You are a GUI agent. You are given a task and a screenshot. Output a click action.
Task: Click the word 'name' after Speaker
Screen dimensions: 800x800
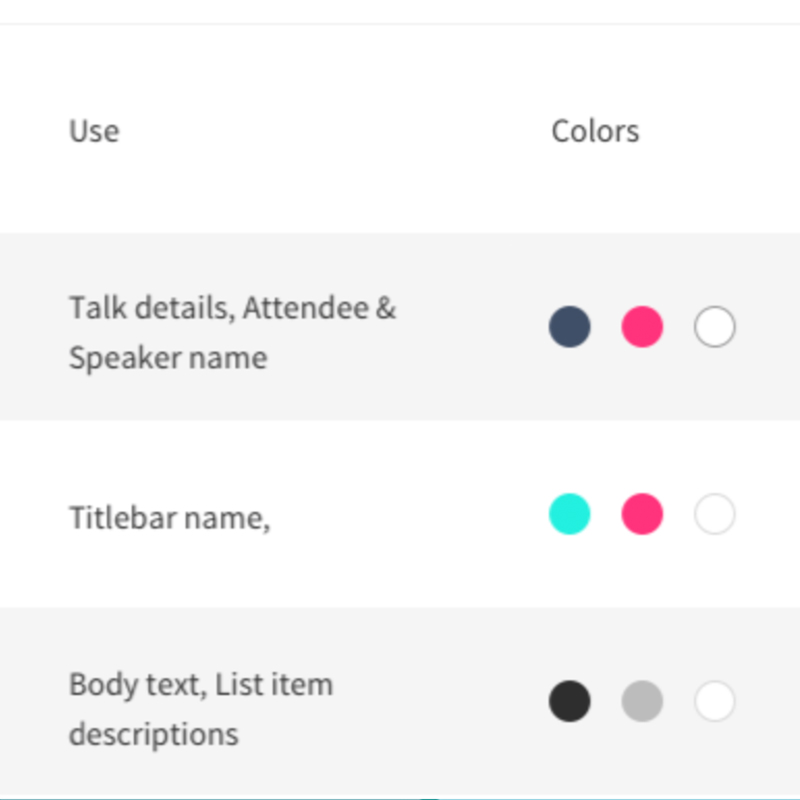point(228,359)
